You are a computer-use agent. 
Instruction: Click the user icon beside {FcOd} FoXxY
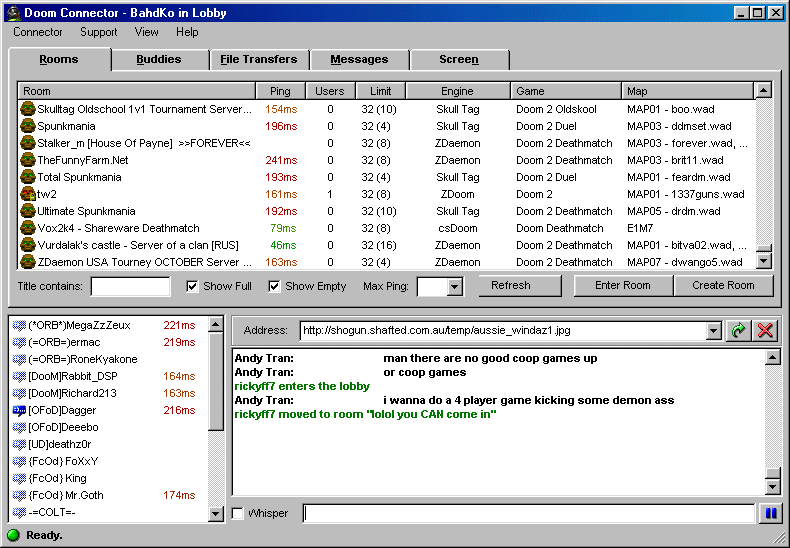[19, 461]
